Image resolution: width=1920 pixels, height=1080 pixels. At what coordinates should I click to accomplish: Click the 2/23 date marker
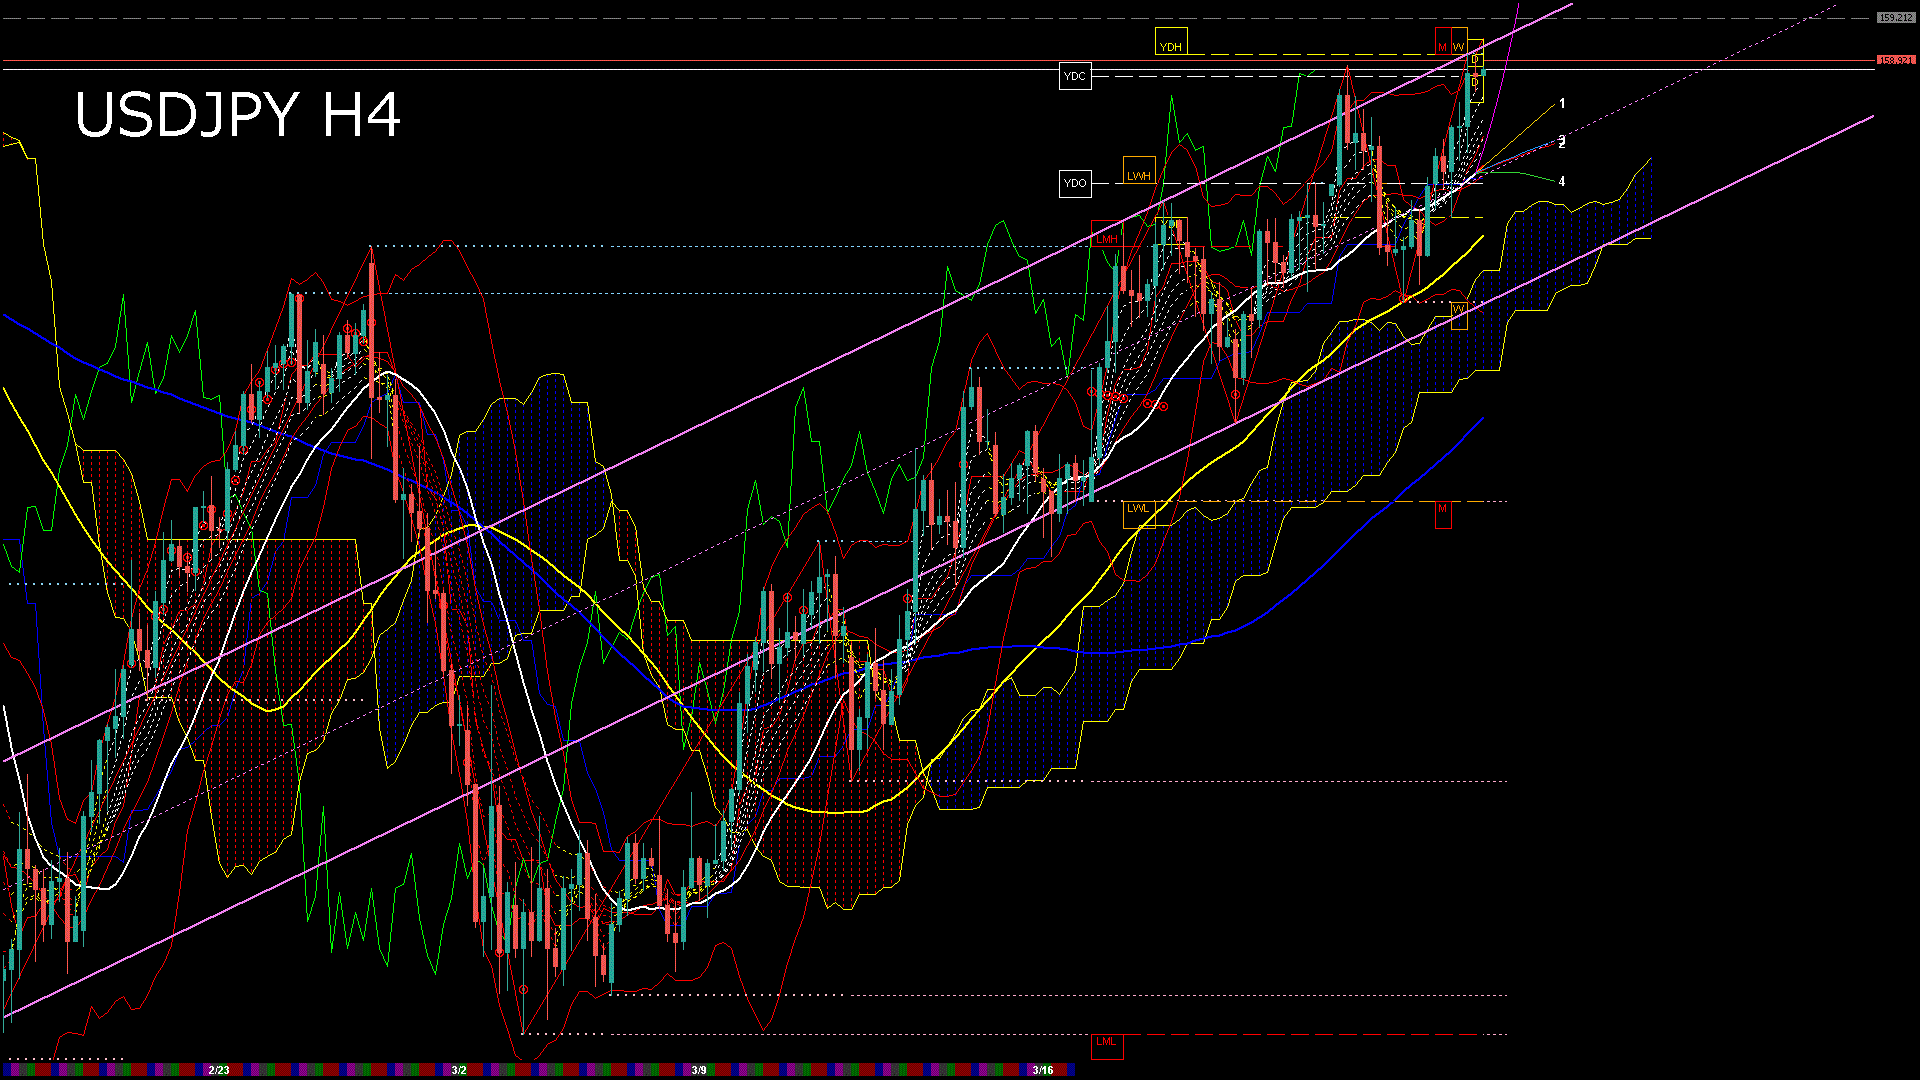click(x=218, y=1070)
